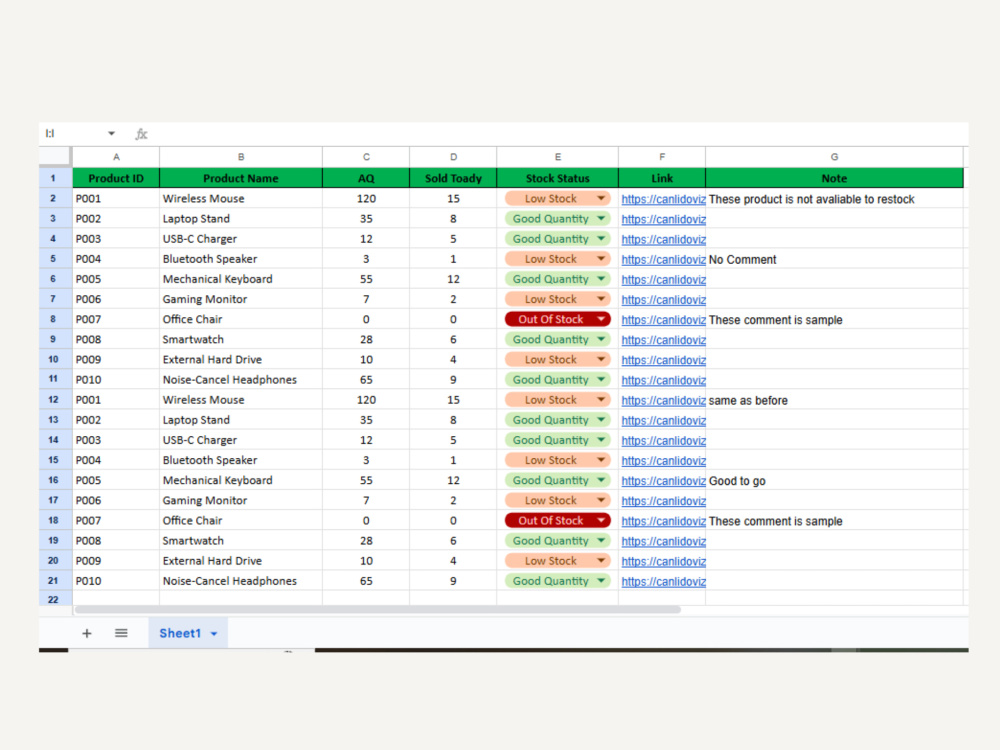Select the note 'These product is not avaliable to restock'
This screenshot has height=750, width=1000.
834,199
